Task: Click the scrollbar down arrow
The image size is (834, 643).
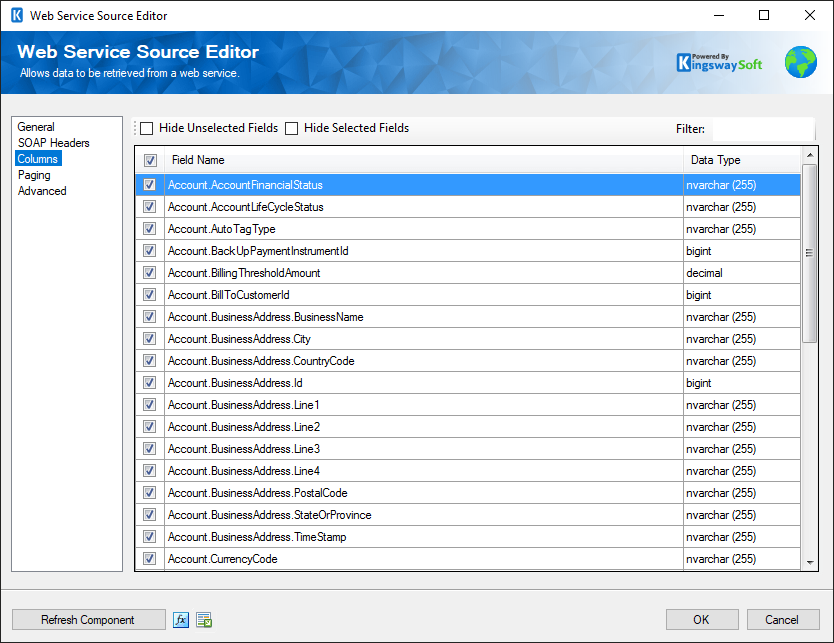Action: (810, 562)
